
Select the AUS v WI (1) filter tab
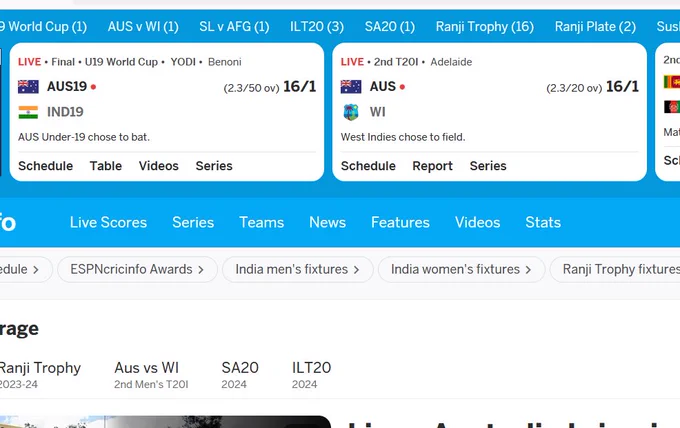[143, 26]
